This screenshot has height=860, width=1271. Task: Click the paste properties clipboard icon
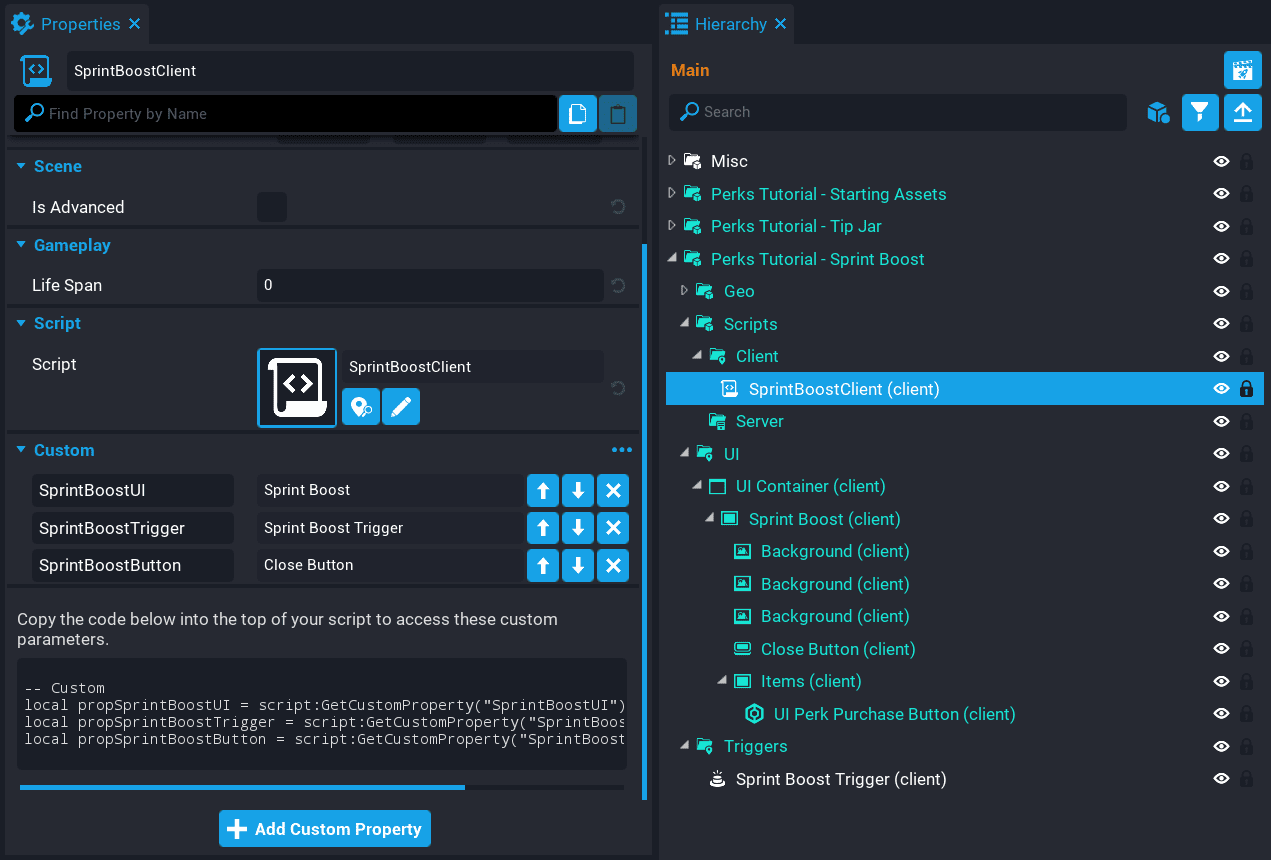pyautogui.click(x=618, y=114)
